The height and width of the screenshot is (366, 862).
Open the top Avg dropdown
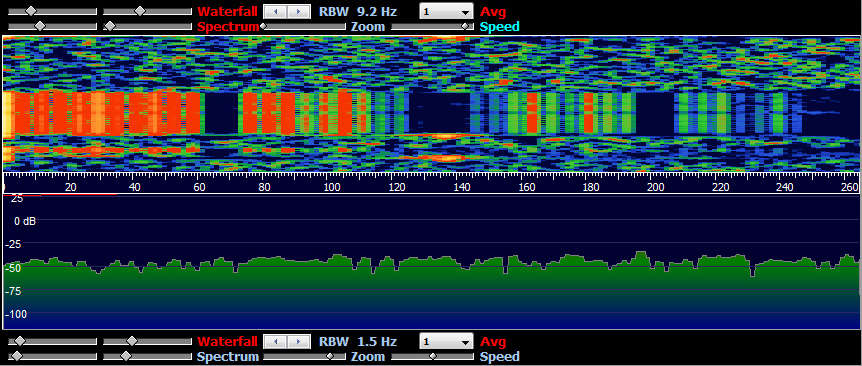446,12
